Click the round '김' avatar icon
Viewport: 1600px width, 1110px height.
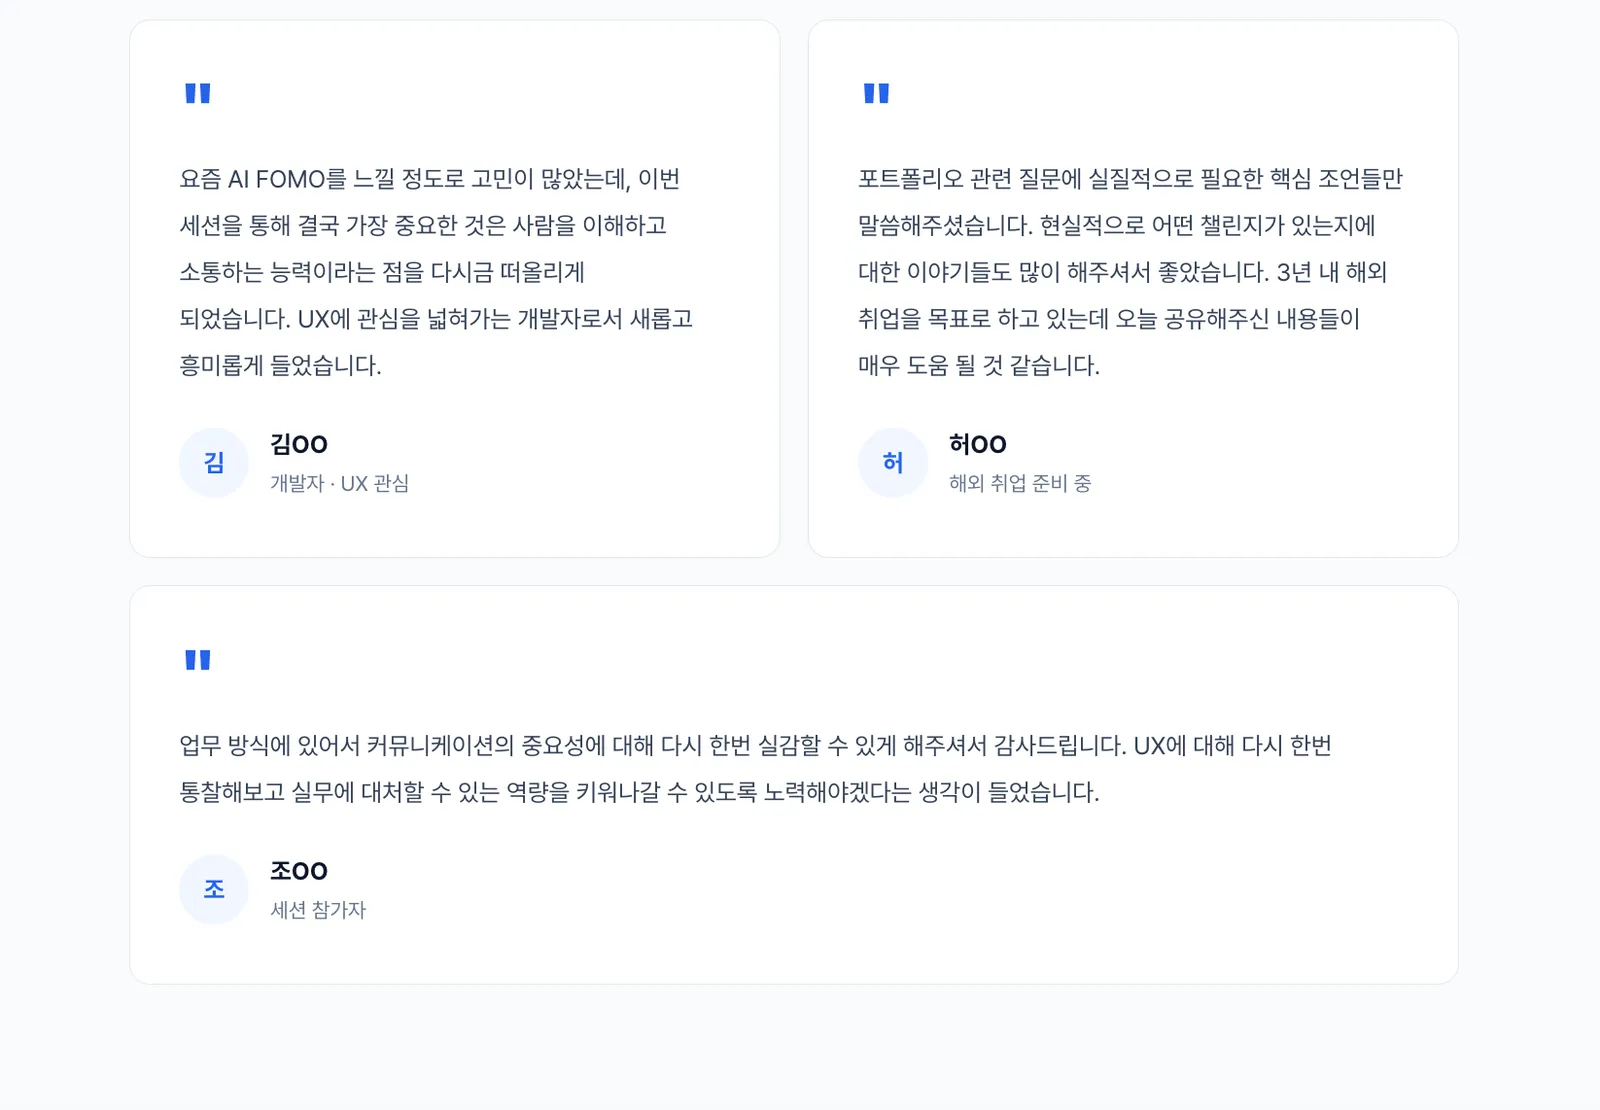pyautogui.click(x=214, y=463)
